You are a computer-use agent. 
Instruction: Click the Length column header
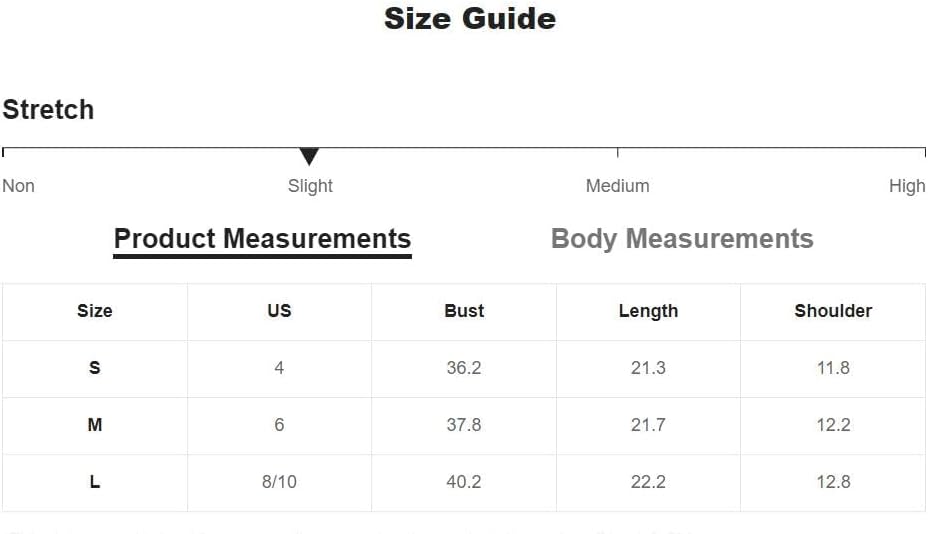648,311
